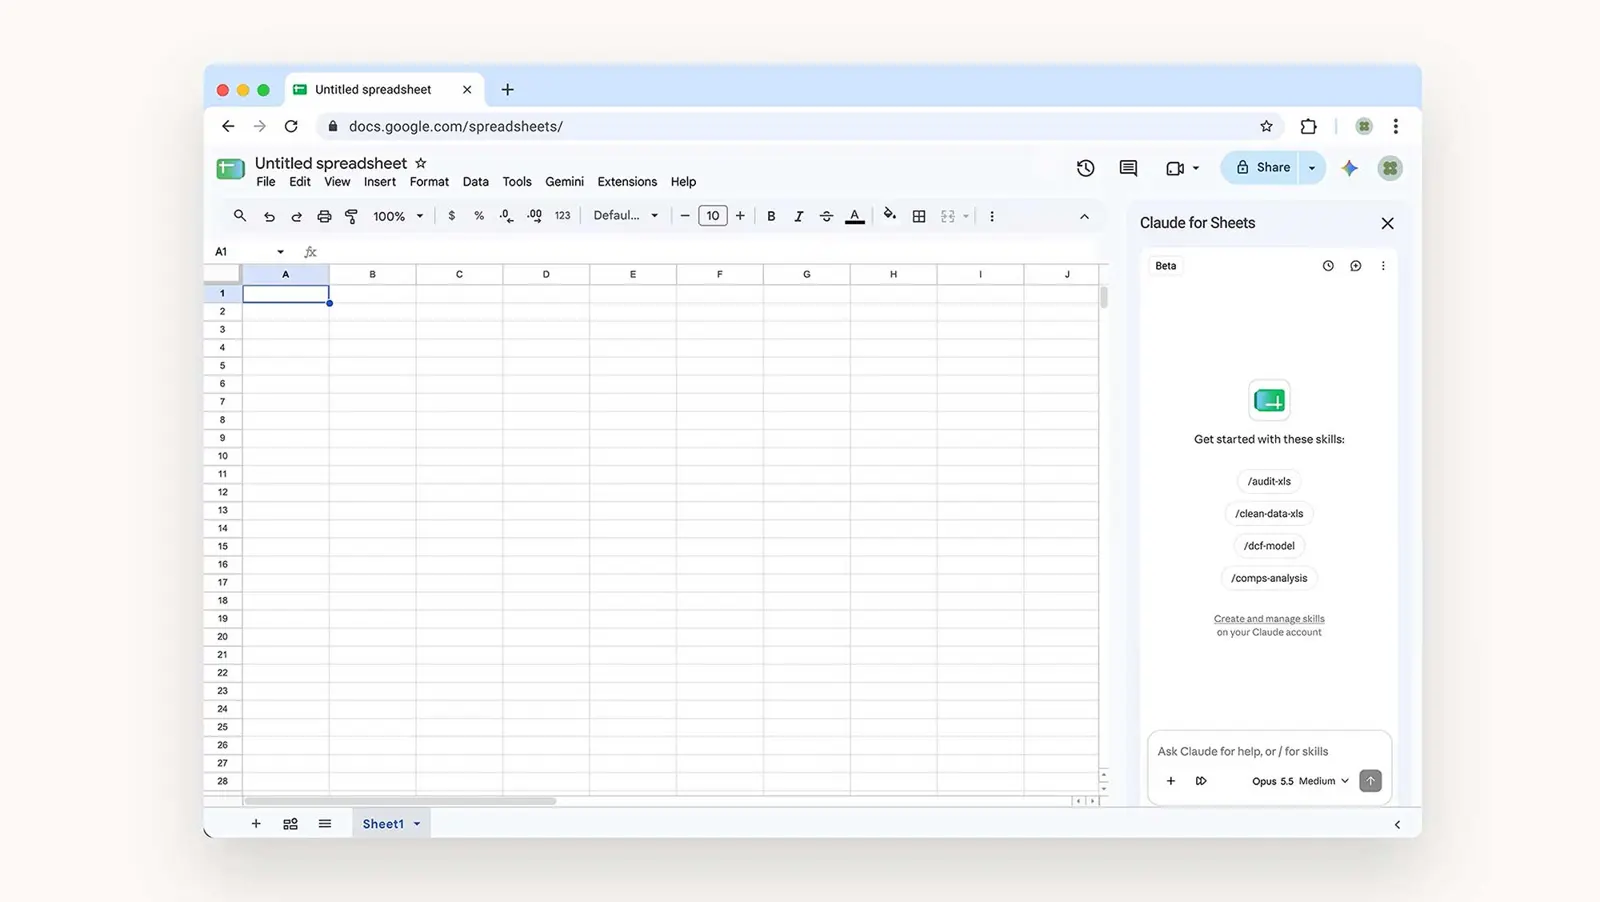Open the Sheet1 tab dropdown arrow
Screen dimensions: 1600x902
coord(417,824)
